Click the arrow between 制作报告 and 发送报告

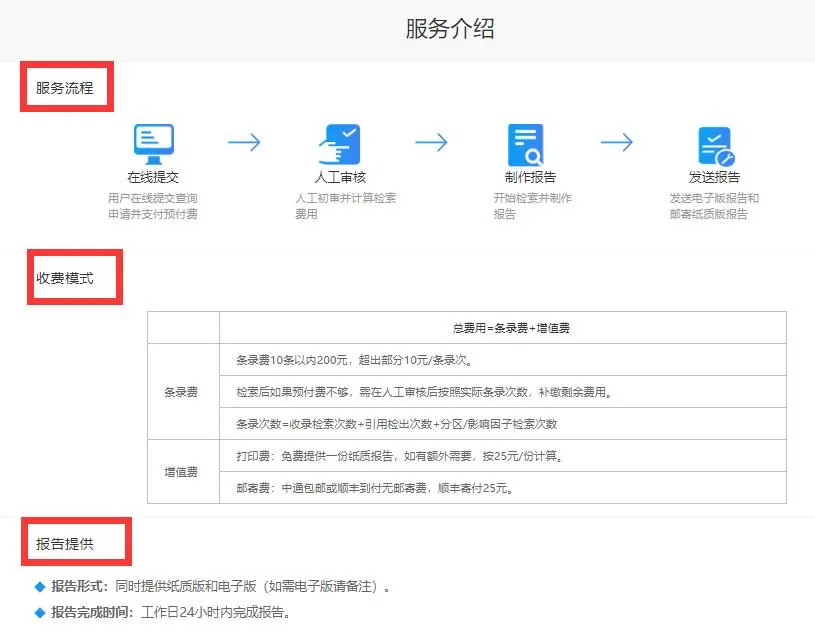(617, 143)
